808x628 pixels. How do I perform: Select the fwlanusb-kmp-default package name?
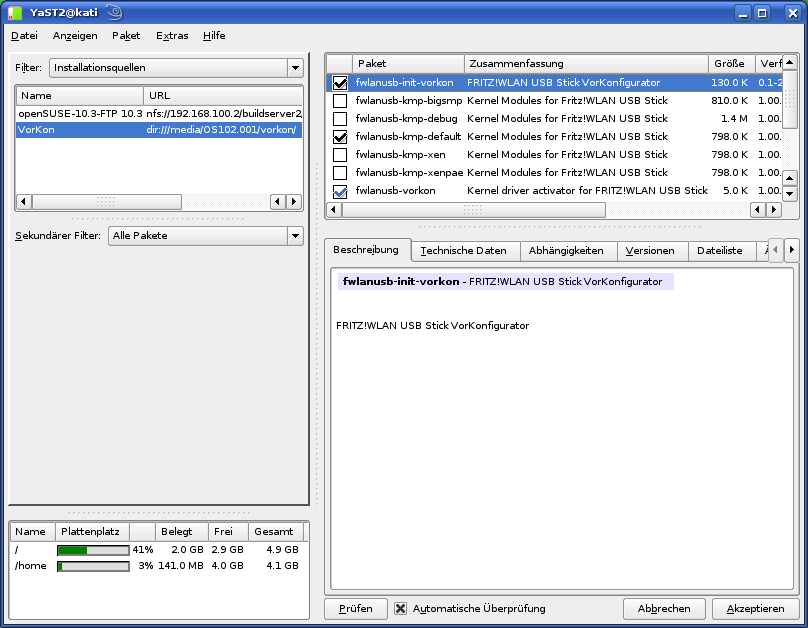[408, 137]
